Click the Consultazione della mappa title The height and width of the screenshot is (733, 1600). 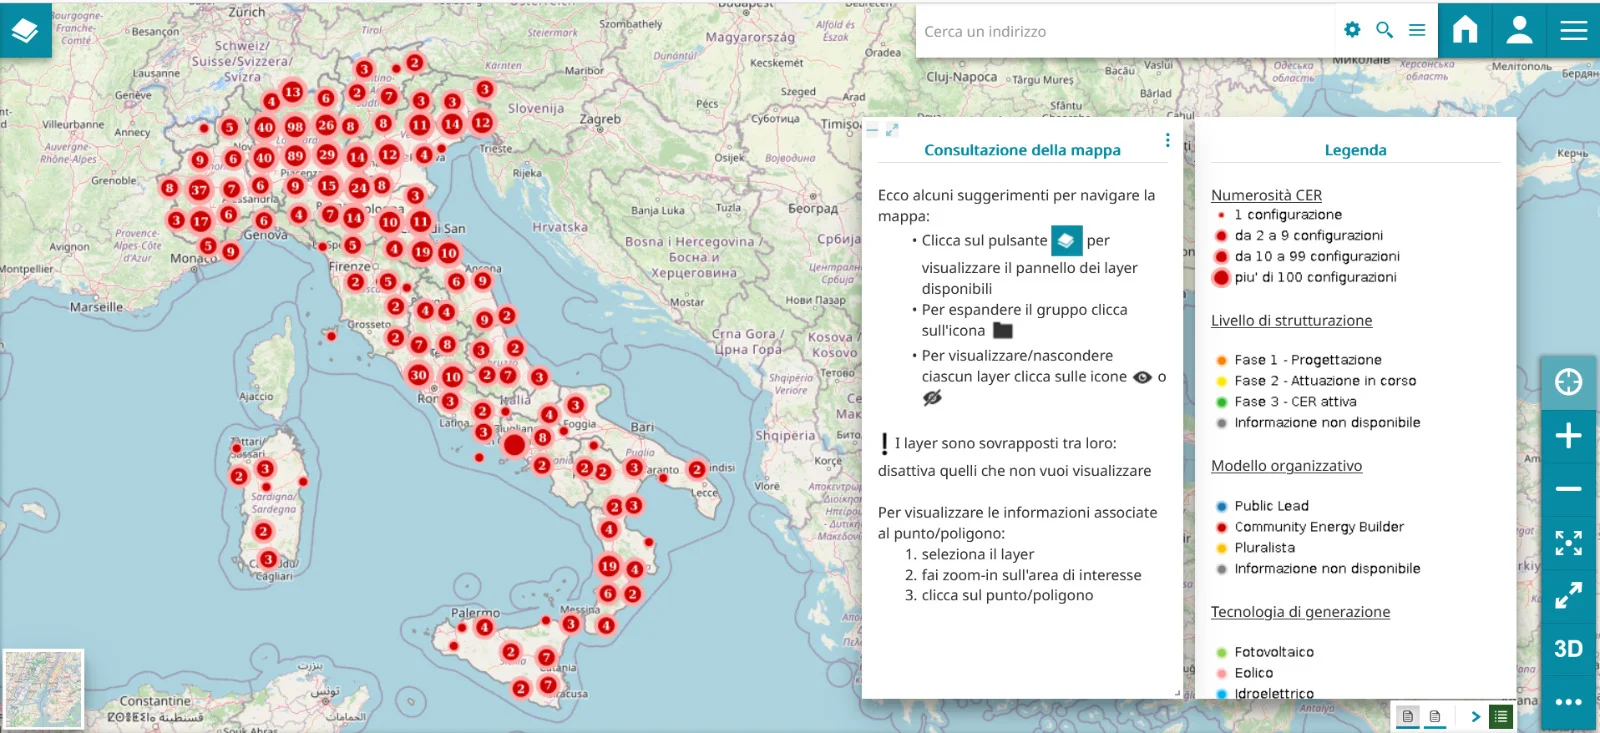pos(1022,150)
